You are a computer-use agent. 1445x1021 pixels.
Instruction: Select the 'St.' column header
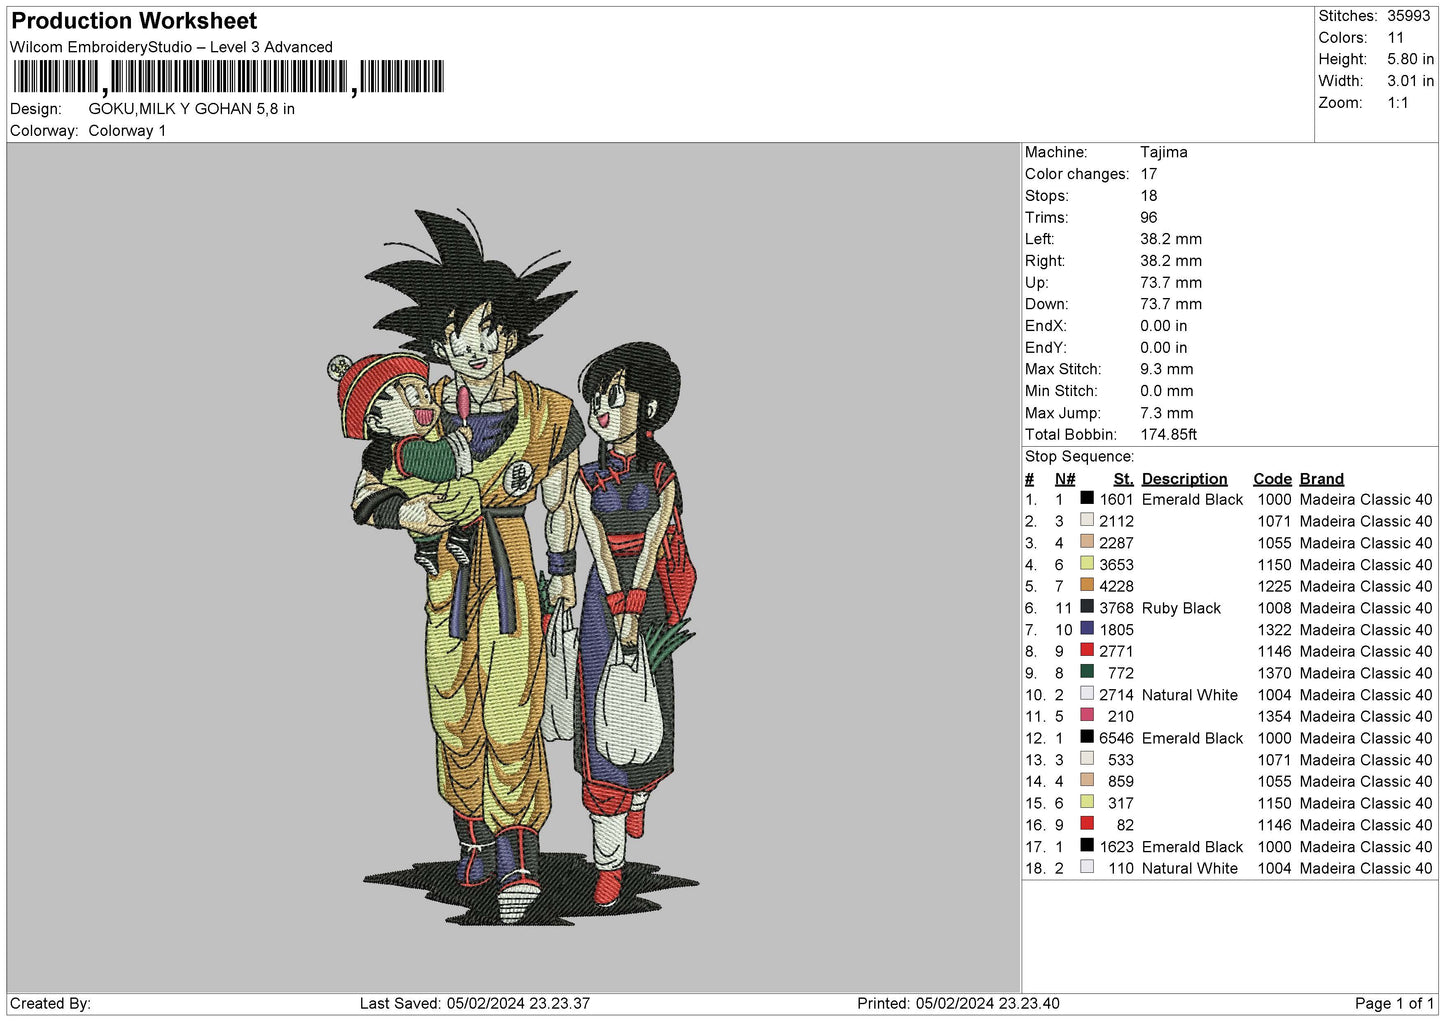coord(1124,479)
